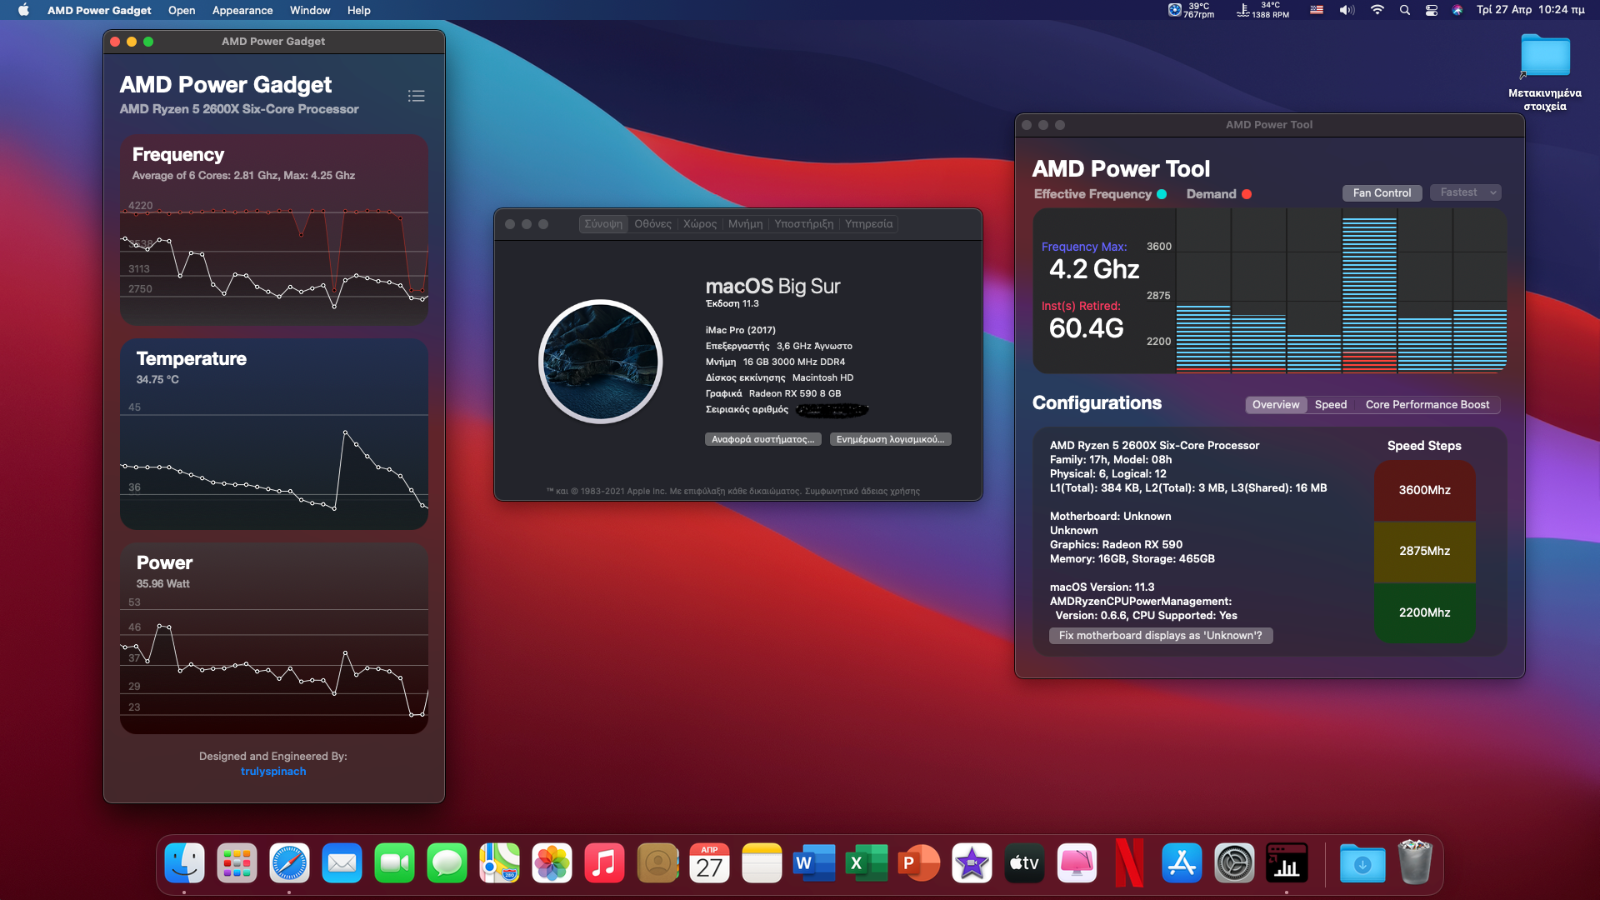Open the Open menu in menu bar
Screen dimensions: 1600x900
point(181,10)
